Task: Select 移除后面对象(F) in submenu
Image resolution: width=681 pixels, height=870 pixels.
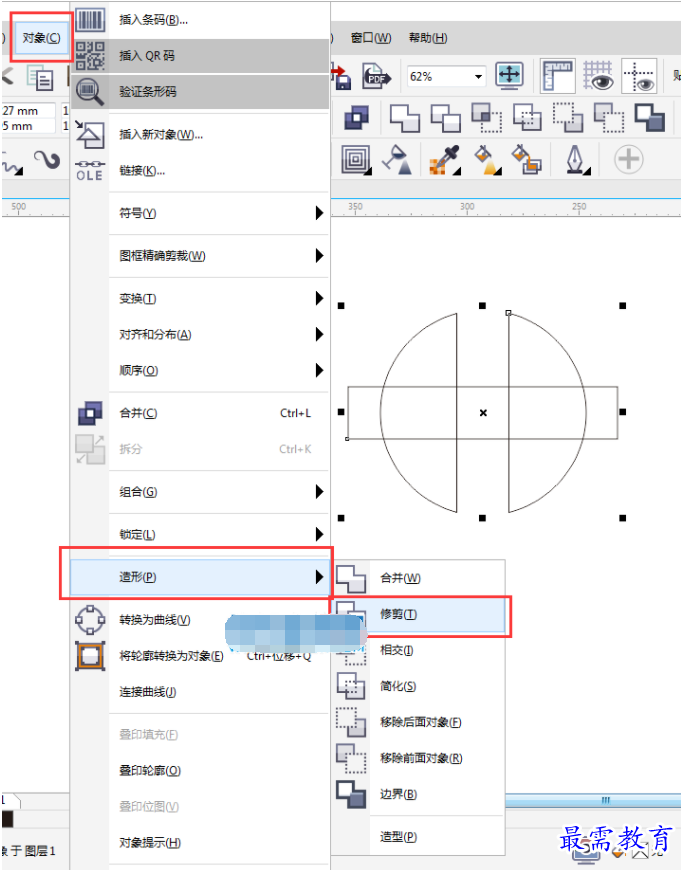Action: pos(418,722)
